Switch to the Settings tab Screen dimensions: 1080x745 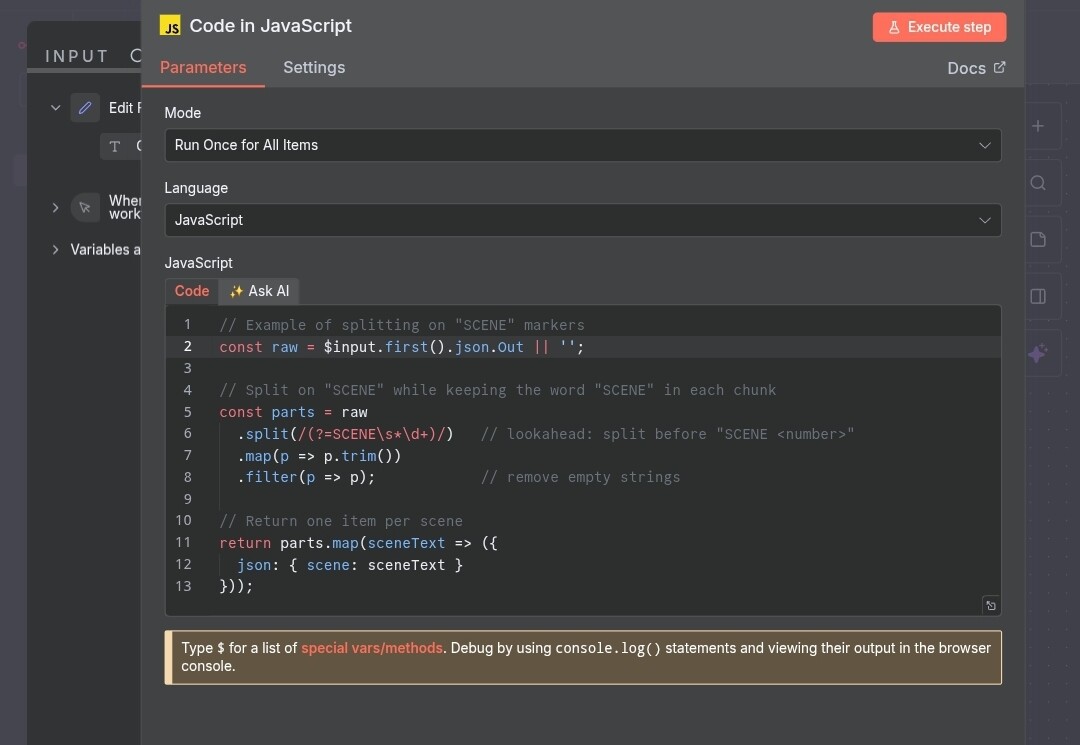pyautogui.click(x=314, y=68)
